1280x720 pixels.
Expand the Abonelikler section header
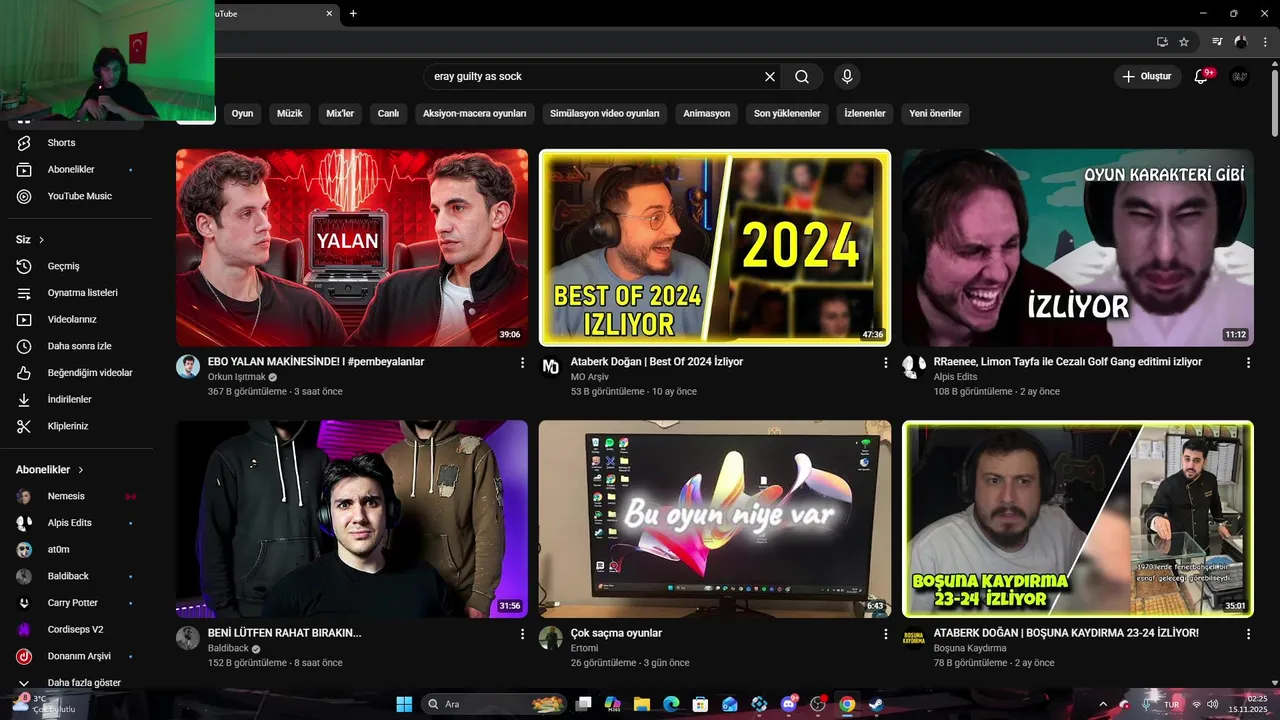click(x=49, y=470)
